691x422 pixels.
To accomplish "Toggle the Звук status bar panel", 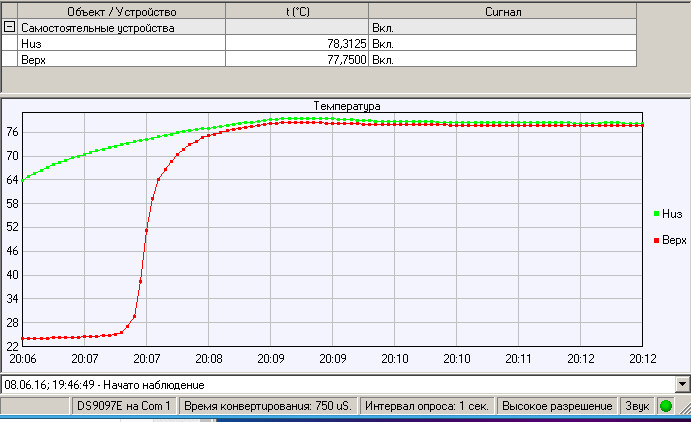I will point(636,406).
